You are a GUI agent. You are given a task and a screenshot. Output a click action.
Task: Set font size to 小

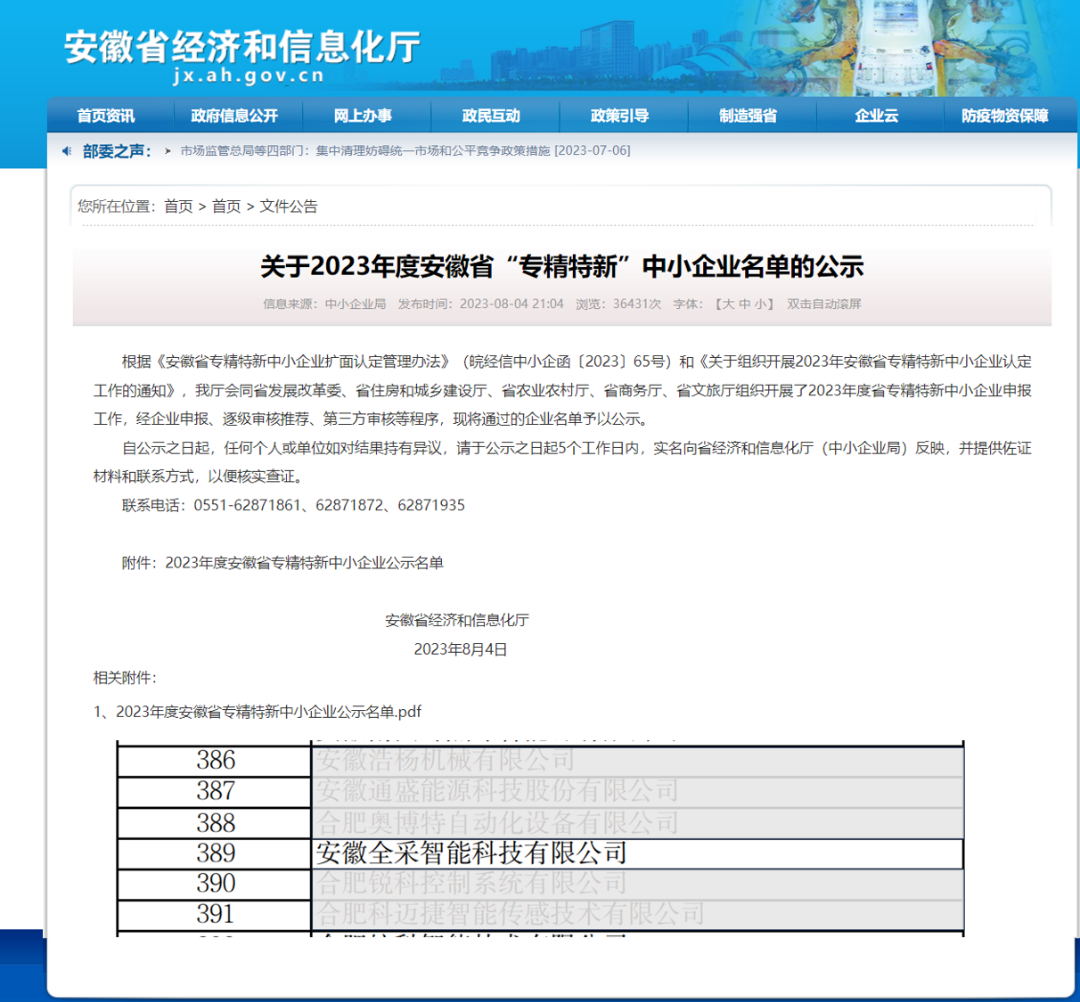tap(760, 304)
